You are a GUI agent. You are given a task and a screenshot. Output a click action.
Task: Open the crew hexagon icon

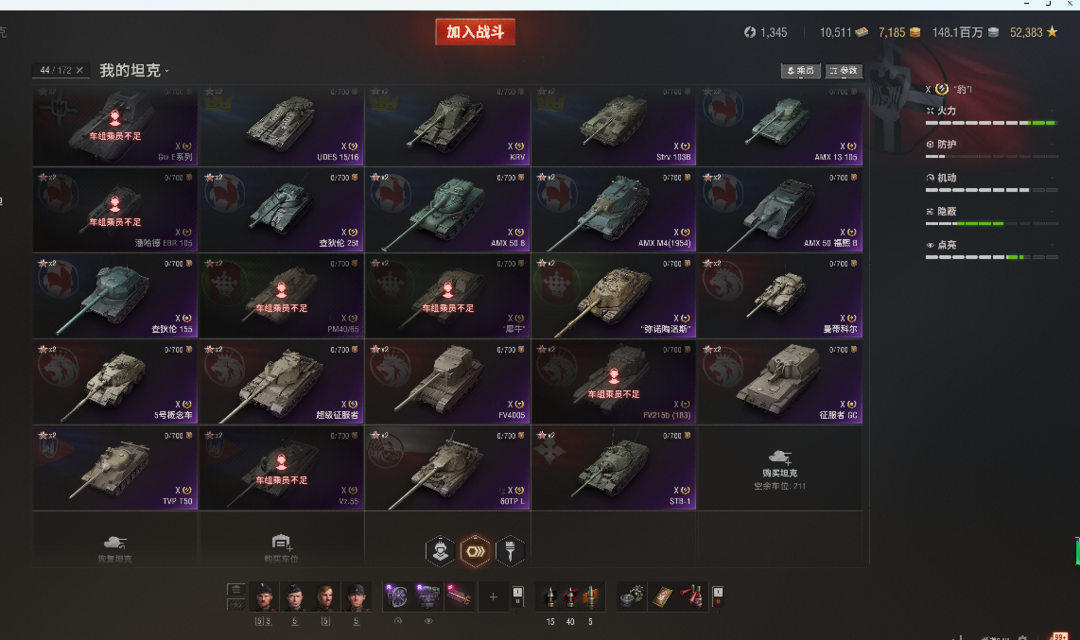(x=440, y=551)
